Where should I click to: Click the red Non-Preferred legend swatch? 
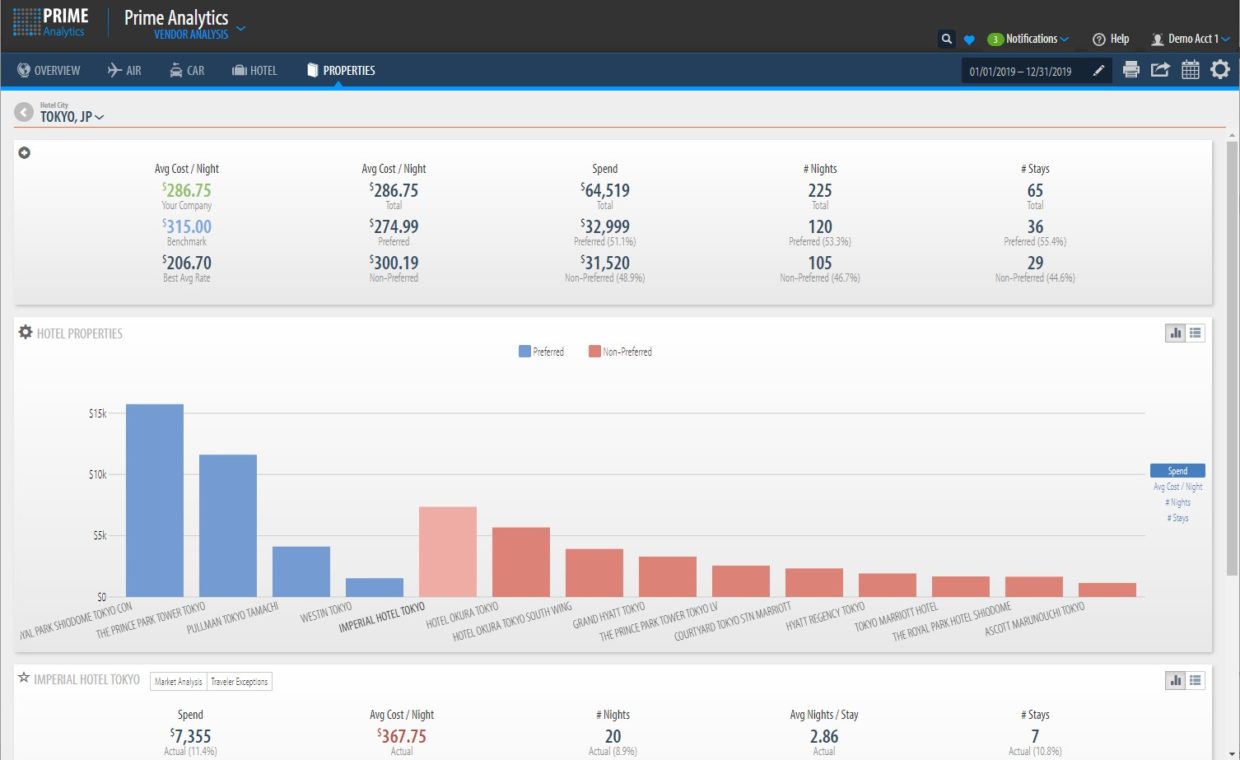click(x=595, y=351)
